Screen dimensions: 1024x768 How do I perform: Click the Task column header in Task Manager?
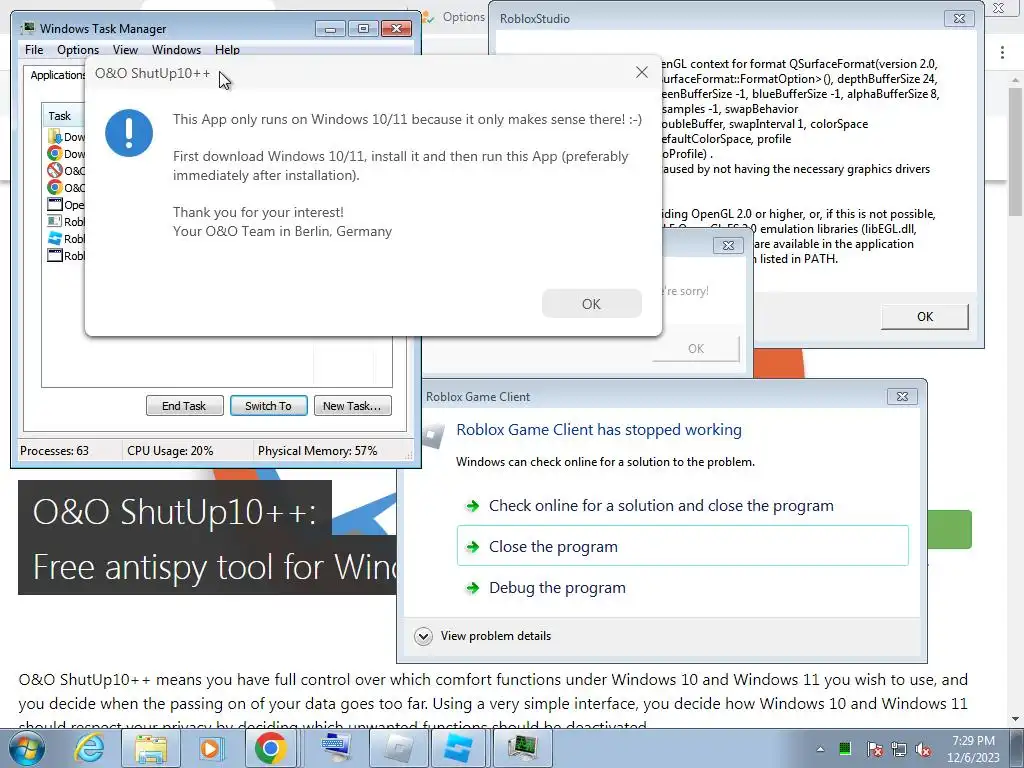pos(63,116)
